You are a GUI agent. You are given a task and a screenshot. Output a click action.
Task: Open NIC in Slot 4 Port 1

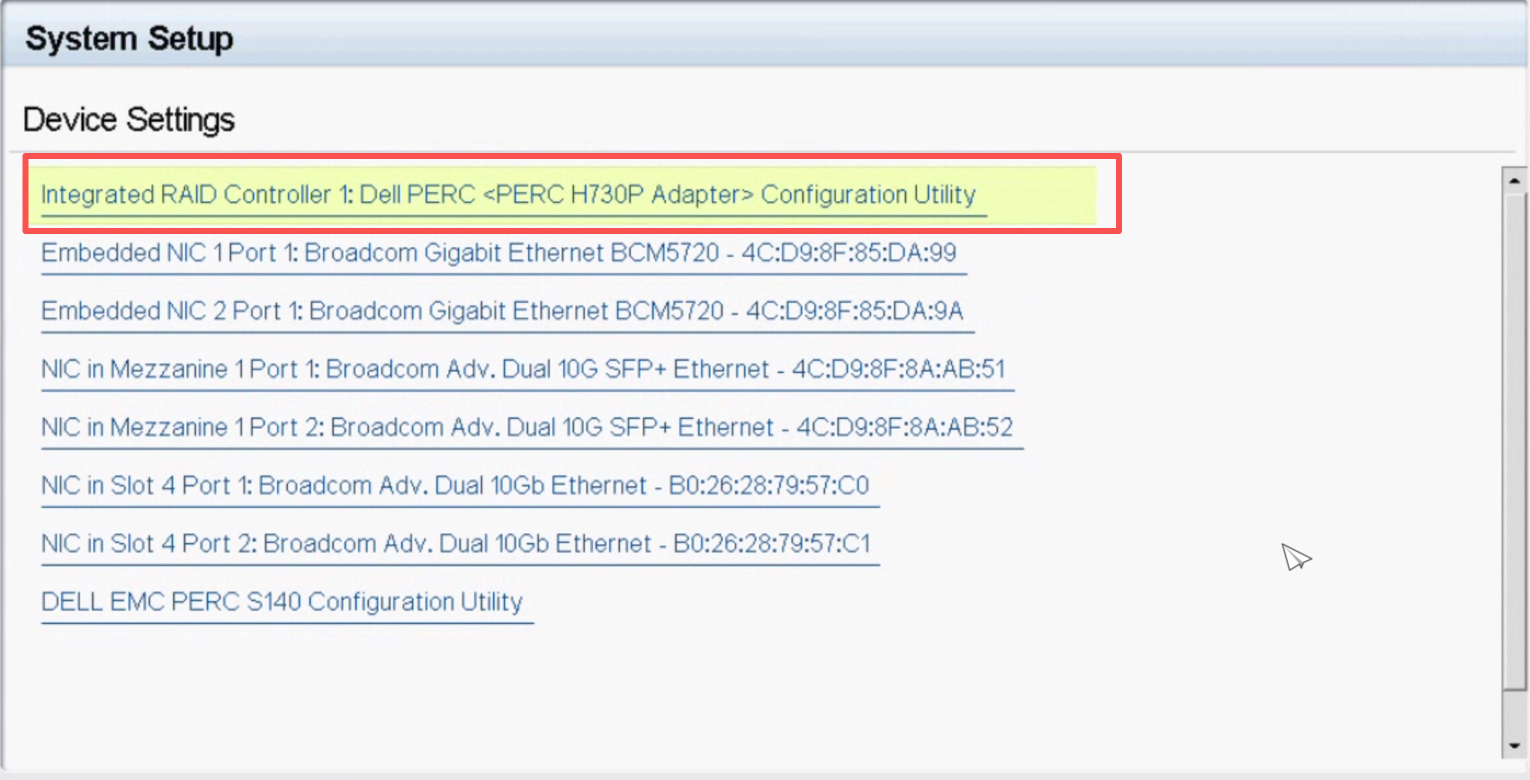point(454,486)
